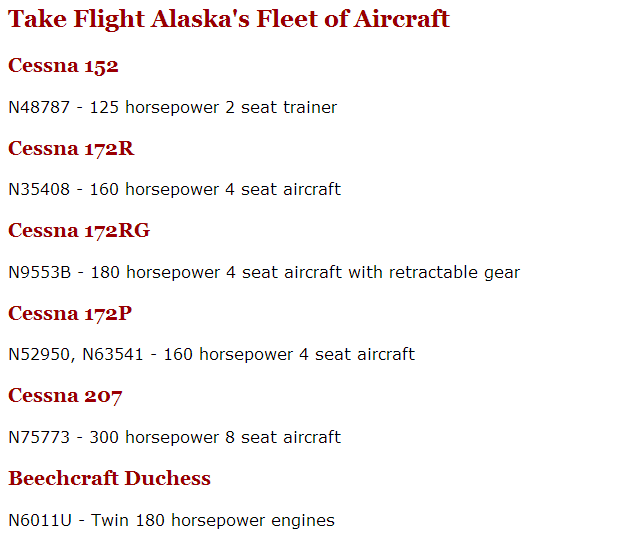Select the Cessna 172P heading
Viewport: 639px width, 545px height.
tap(70, 313)
